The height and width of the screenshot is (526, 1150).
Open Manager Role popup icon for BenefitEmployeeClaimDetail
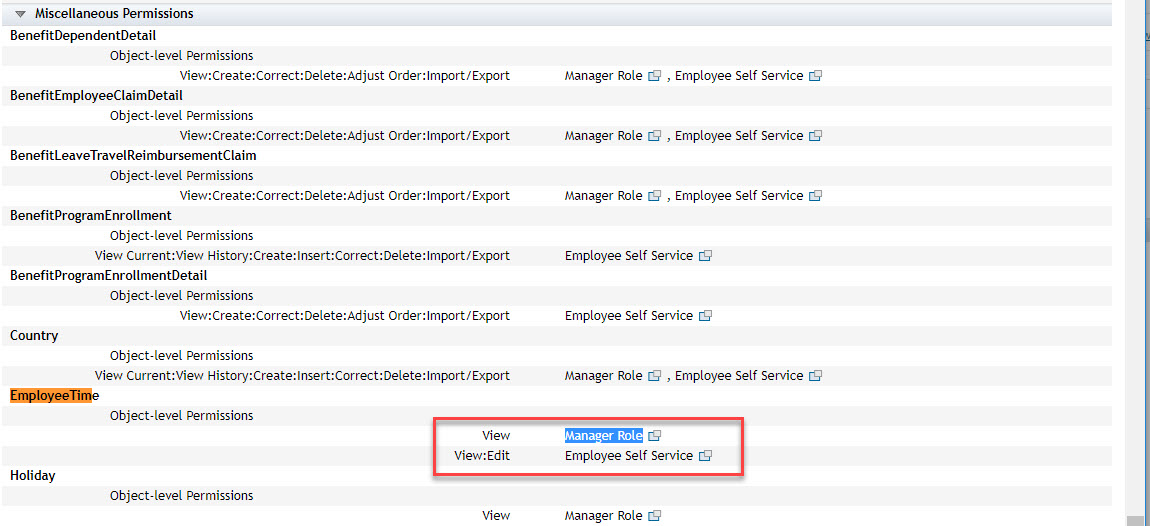pos(655,136)
